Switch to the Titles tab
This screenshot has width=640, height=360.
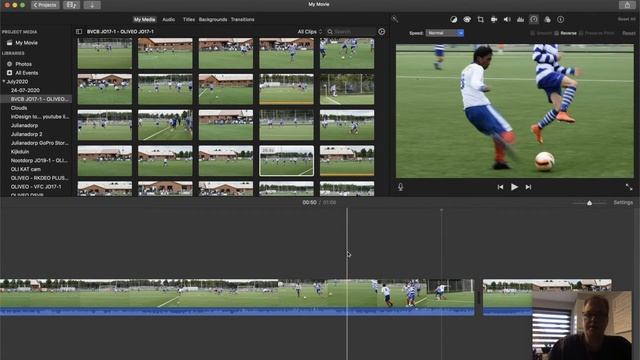pyautogui.click(x=189, y=19)
